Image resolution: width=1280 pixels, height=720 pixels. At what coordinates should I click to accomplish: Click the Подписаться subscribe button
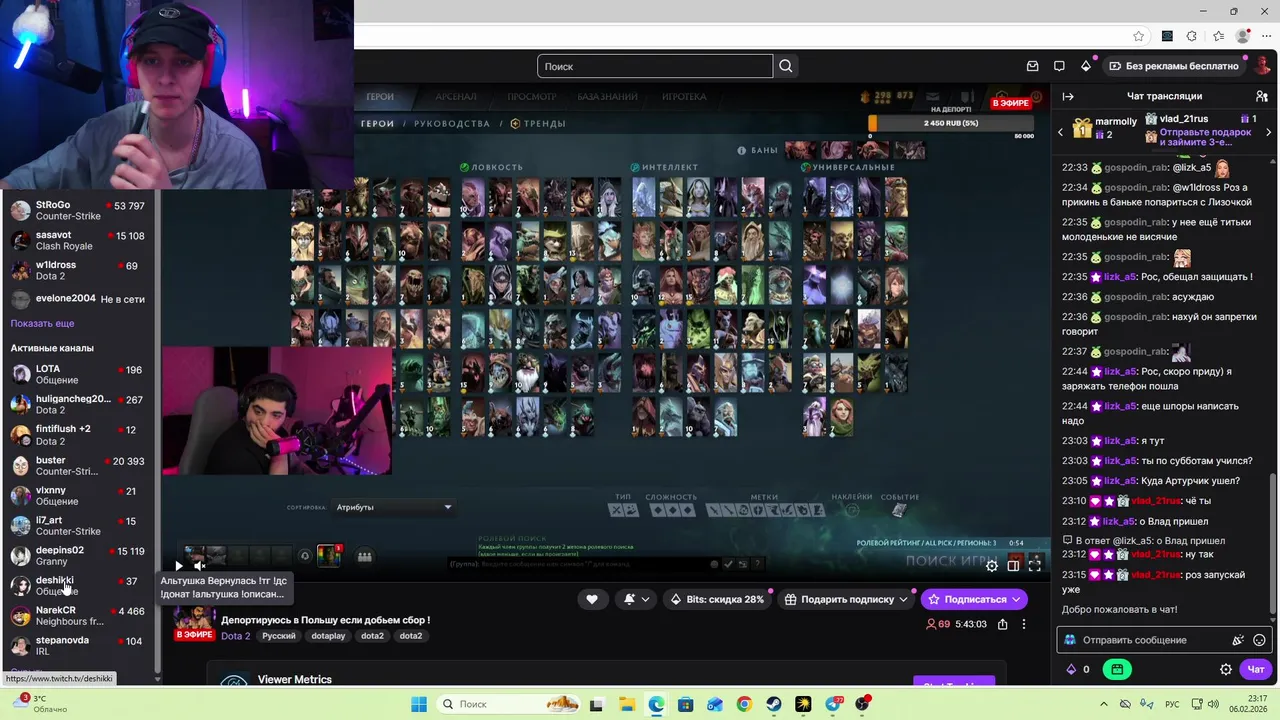pyautogui.click(x=974, y=599)
